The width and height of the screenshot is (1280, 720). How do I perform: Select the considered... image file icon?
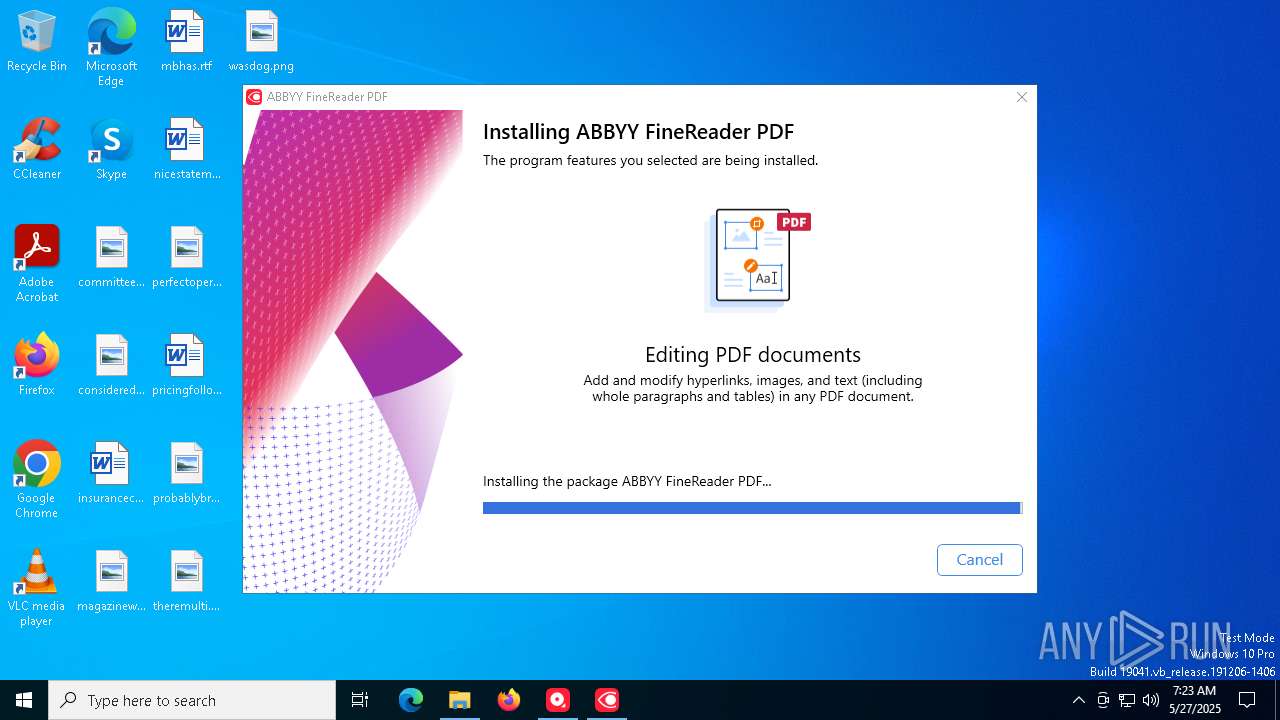[111, 366]
